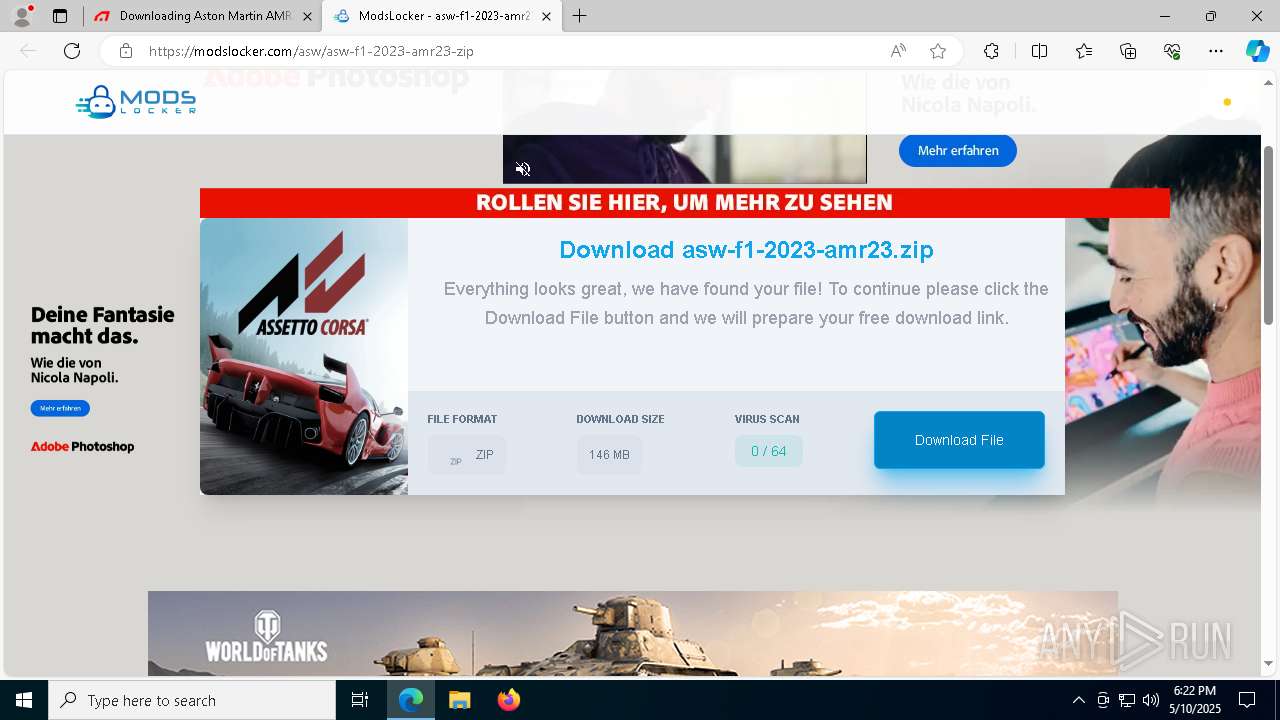Viewport: 1280px width, 720px height.
Task: Click the Download asw-f1-2023-amr23.zip heading
Action: pos(746,250)
